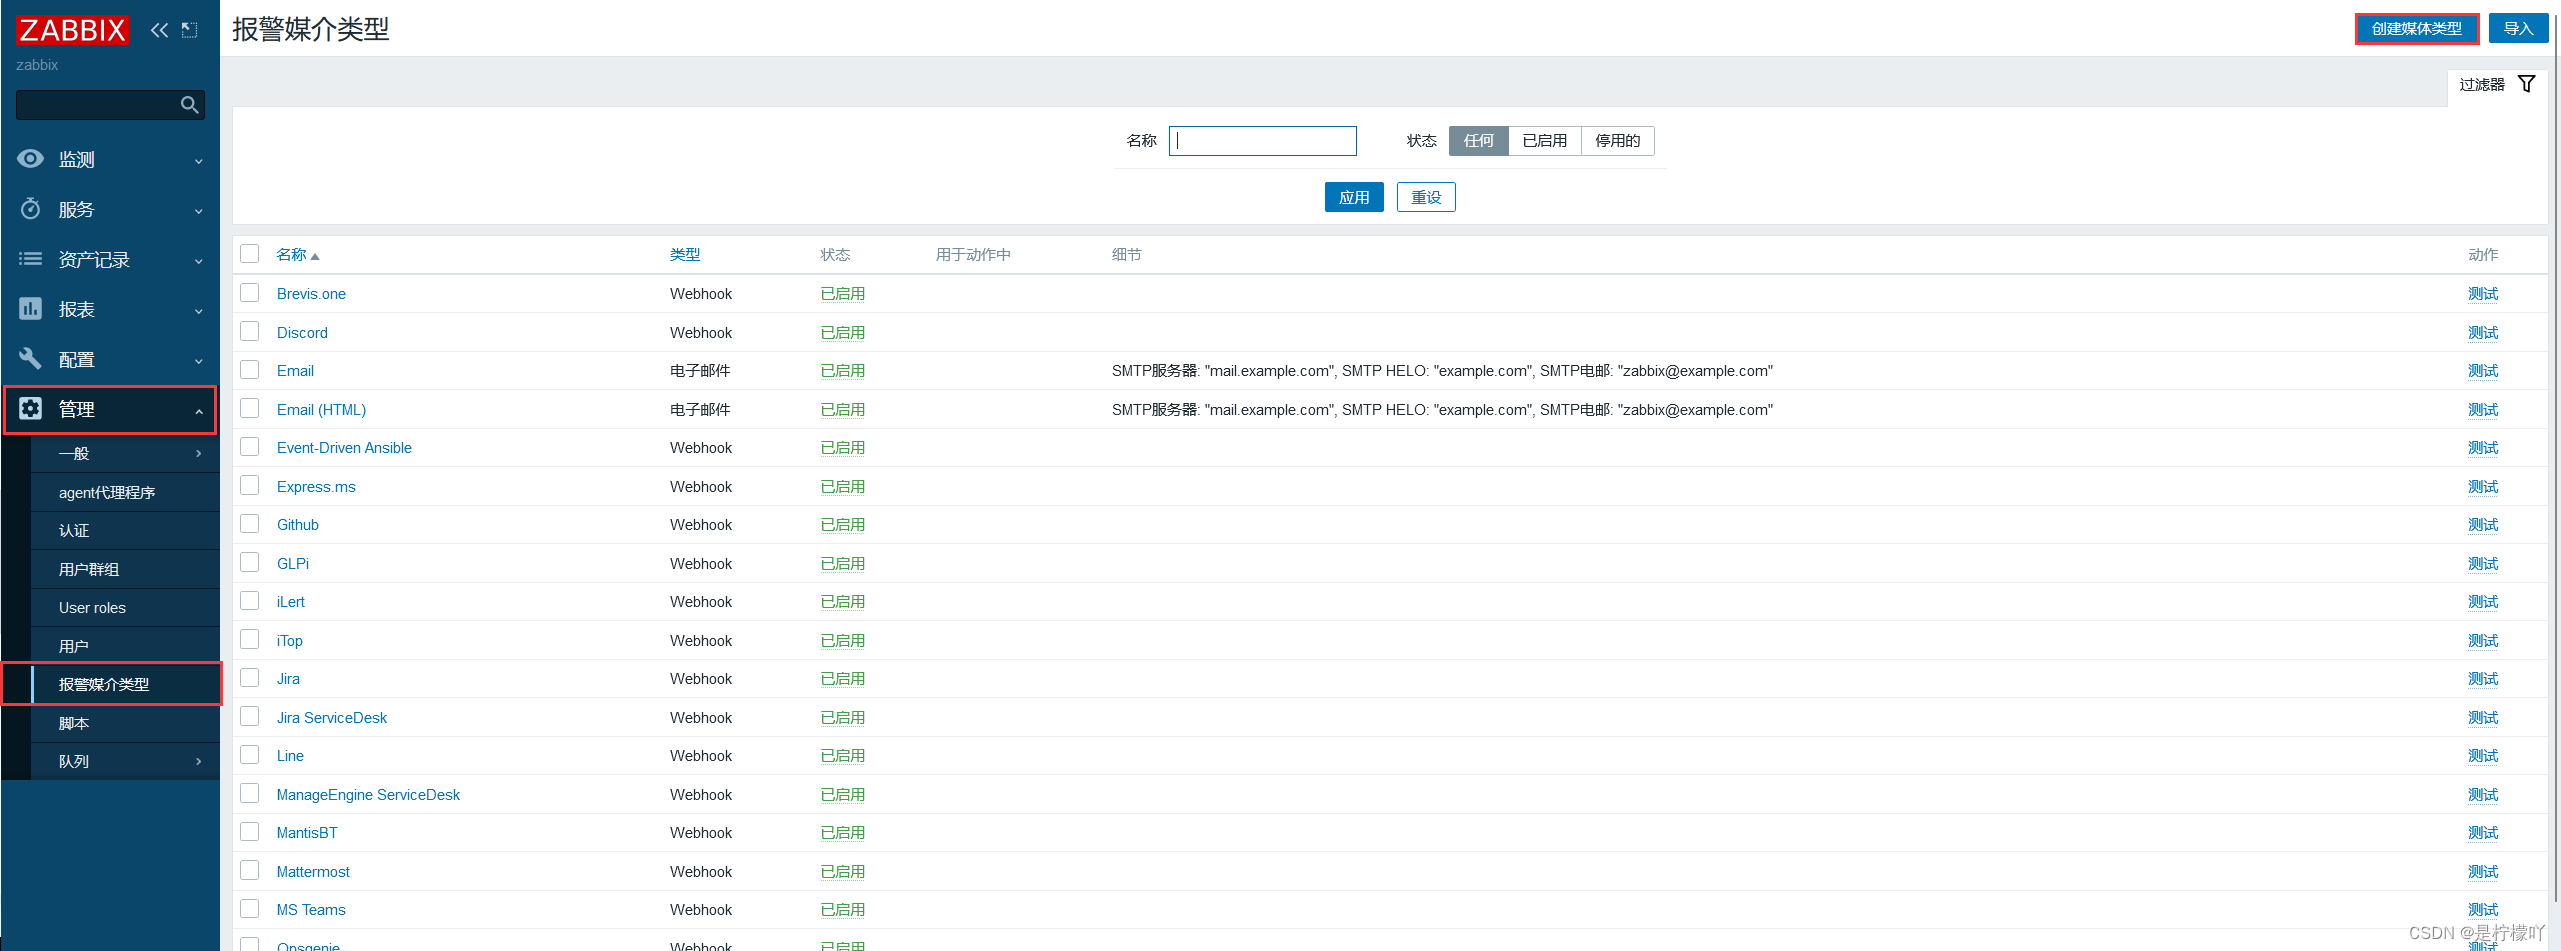Open the MantisBT media type
Image resolution: width=2561 pixels, height=951 pixels.
307,833
